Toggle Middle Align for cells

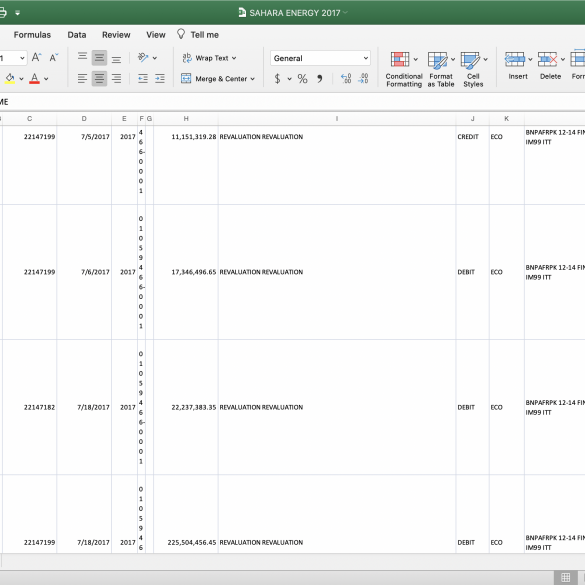[99, 57]
